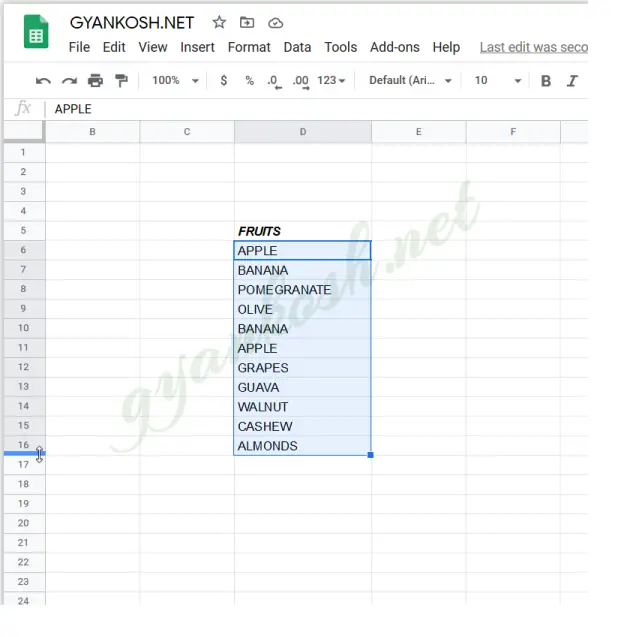Screen dimensions: 638x637
Task: Click the OLIVE cell
Action: [x=303, y=309]
